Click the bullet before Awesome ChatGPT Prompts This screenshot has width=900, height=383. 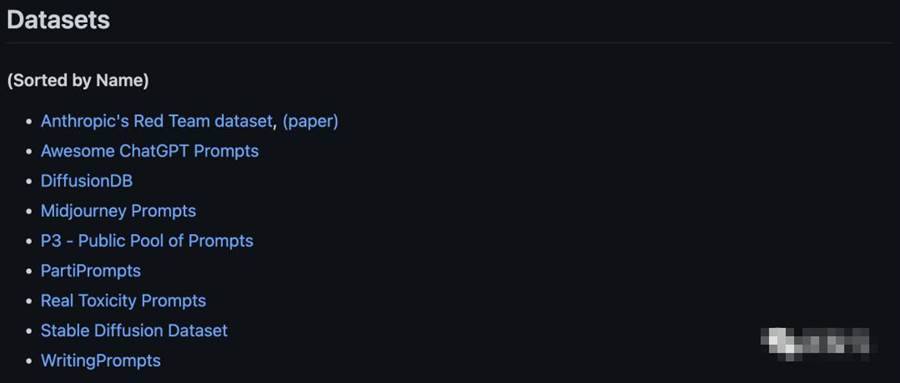click(x=29, y=152)
